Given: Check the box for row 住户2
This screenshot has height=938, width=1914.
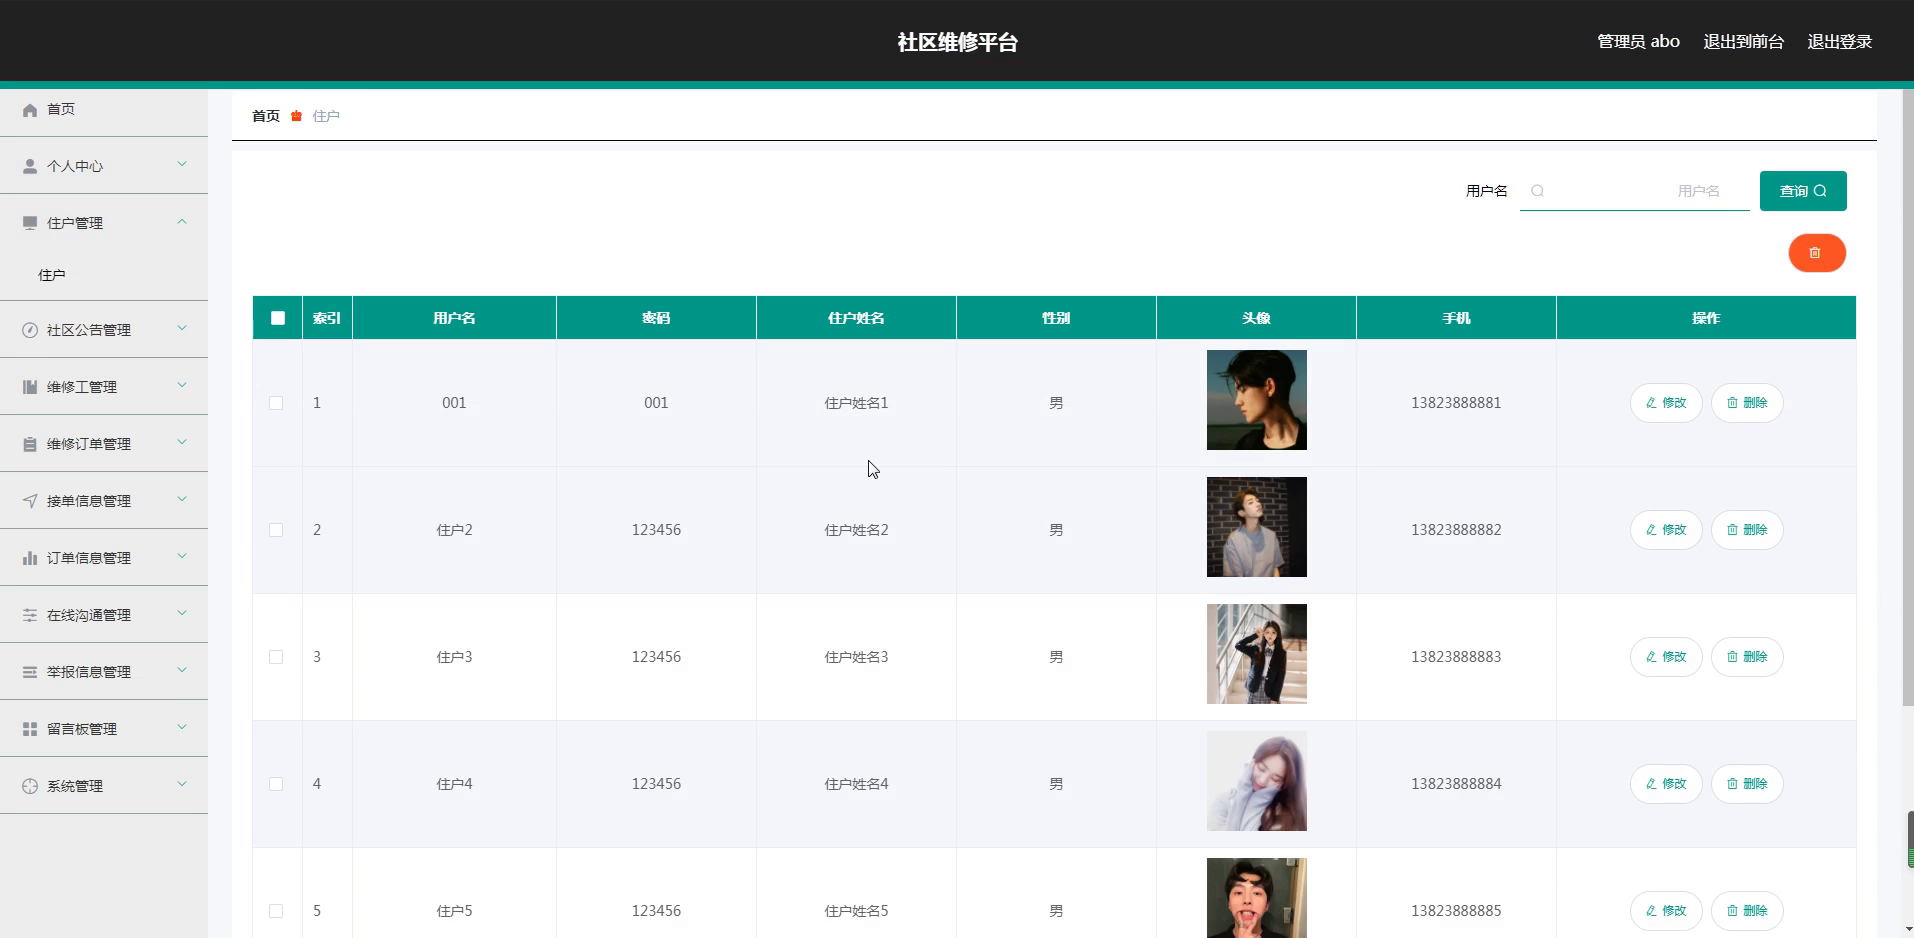Looking at the screenshot, I should tap(276, 530).
